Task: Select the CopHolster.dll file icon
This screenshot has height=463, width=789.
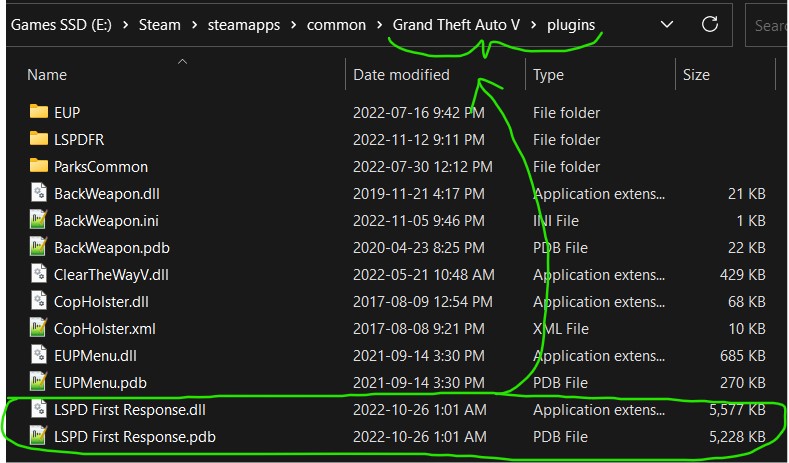Action: (39, 301)
